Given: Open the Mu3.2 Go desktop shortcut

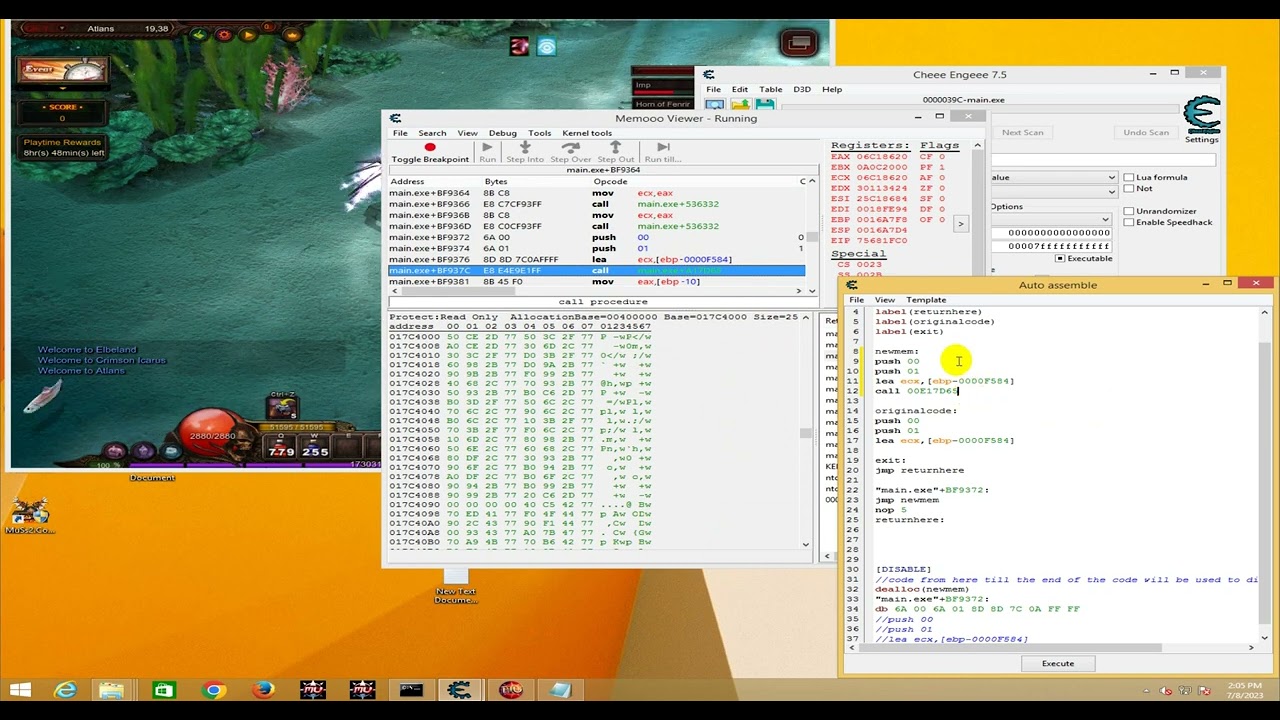Looking at the screenshot, I should [29, 516].
